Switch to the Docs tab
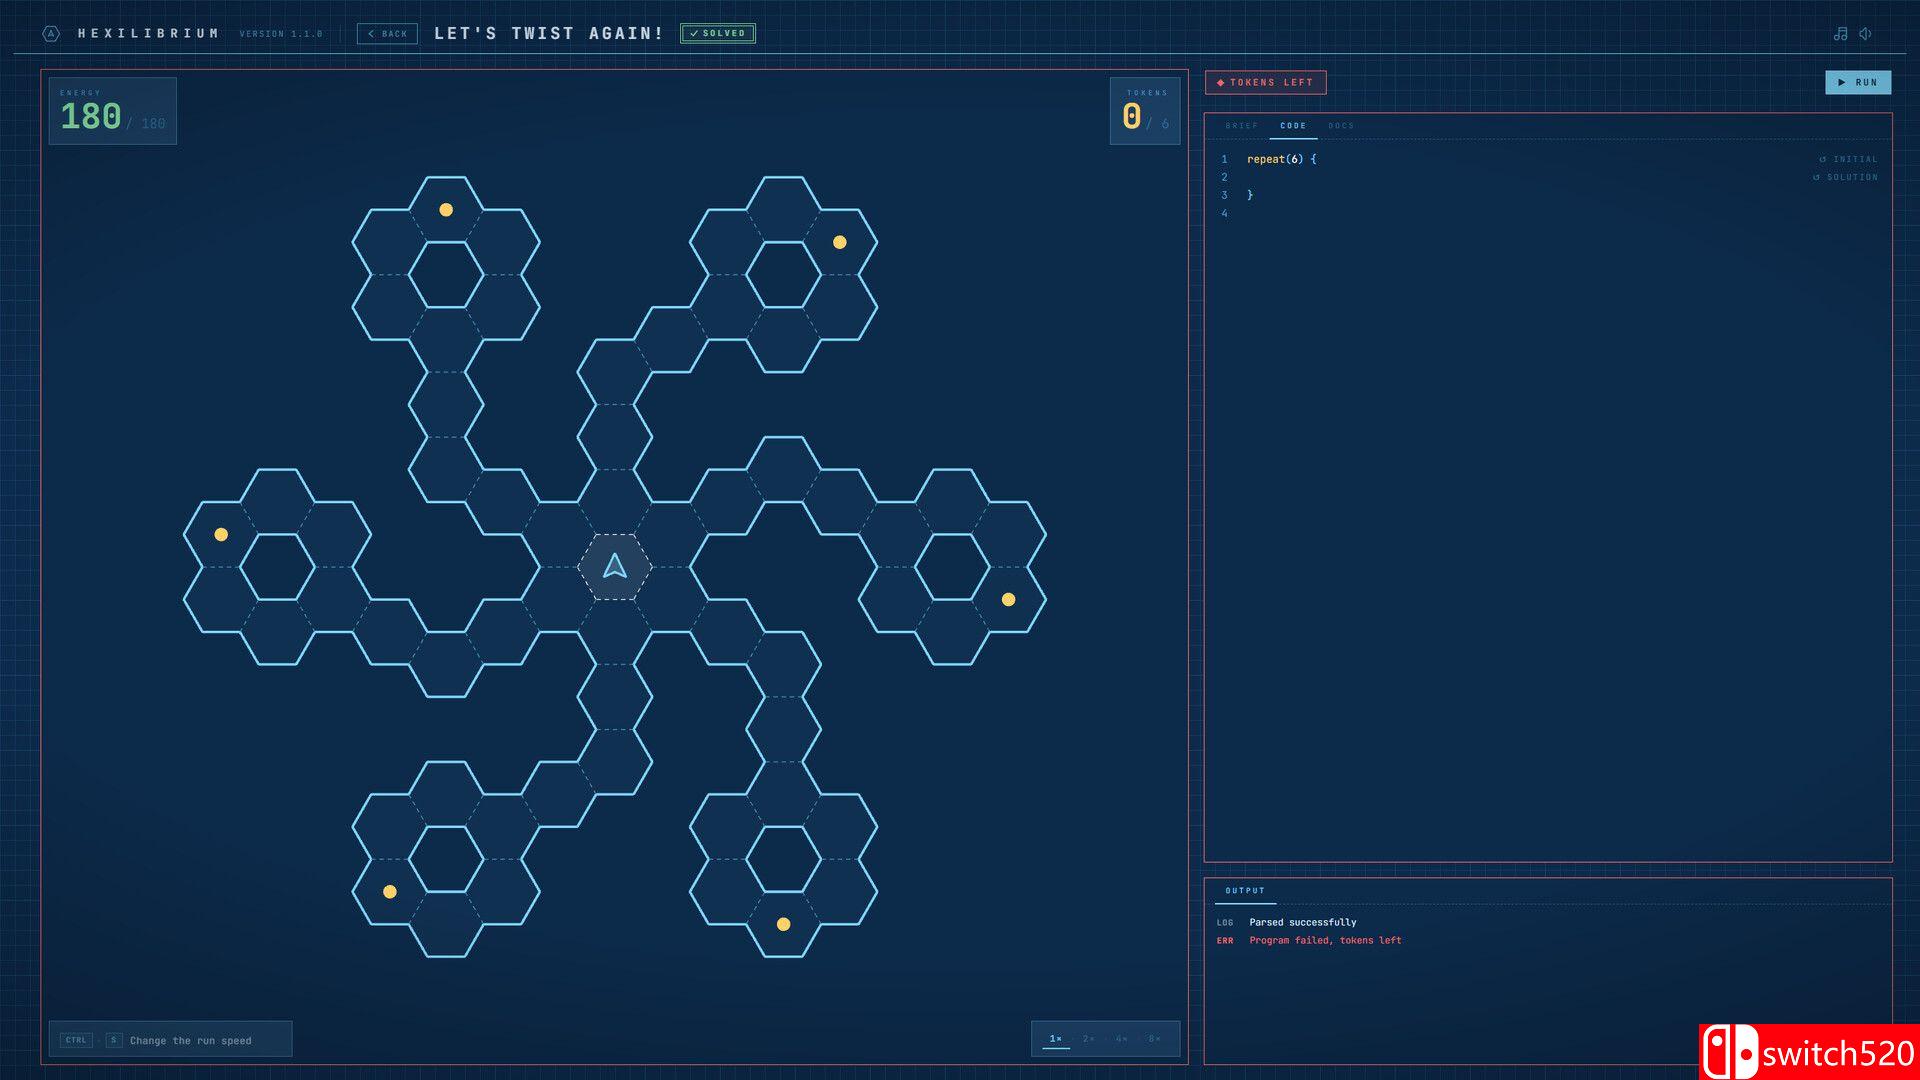The height and width of the screenshot is (1080, 1920). click(x=1341, y=126)
